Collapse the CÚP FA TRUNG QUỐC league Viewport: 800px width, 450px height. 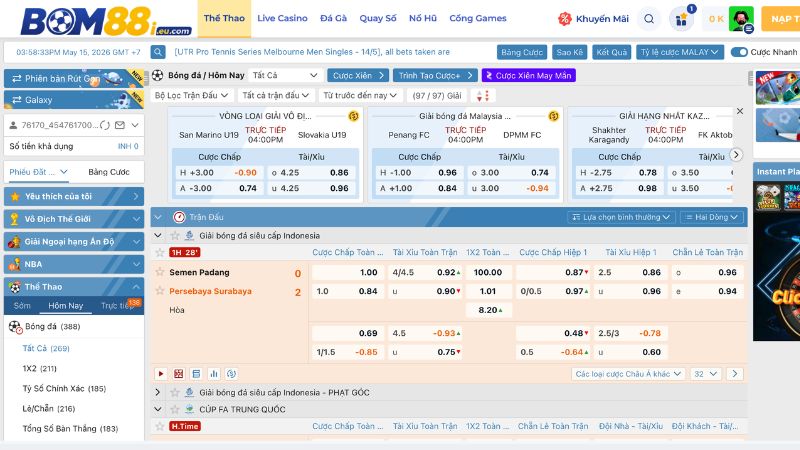[x=158, y=409]
